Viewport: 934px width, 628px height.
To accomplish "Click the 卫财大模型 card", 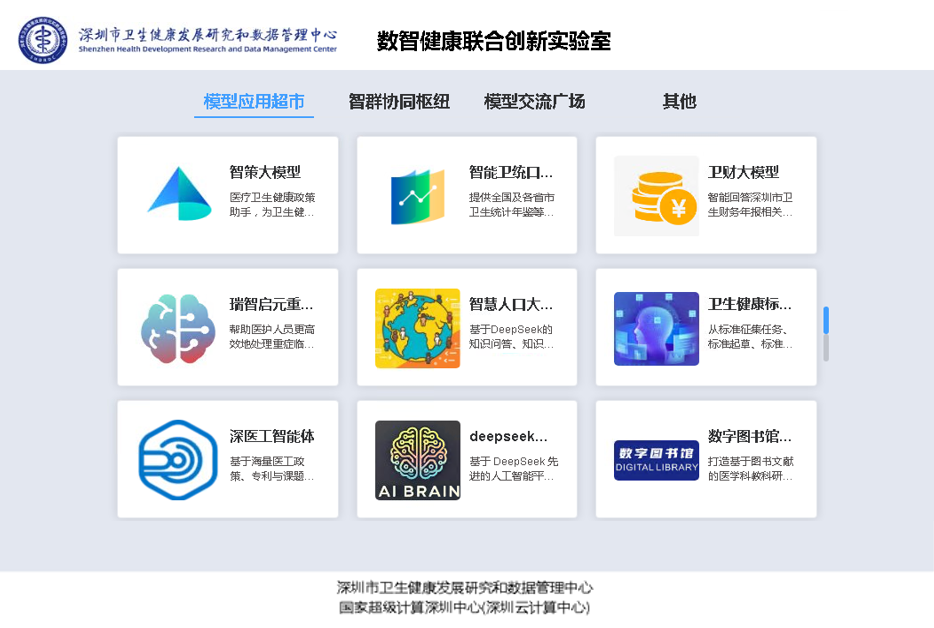I will (706, 195).
